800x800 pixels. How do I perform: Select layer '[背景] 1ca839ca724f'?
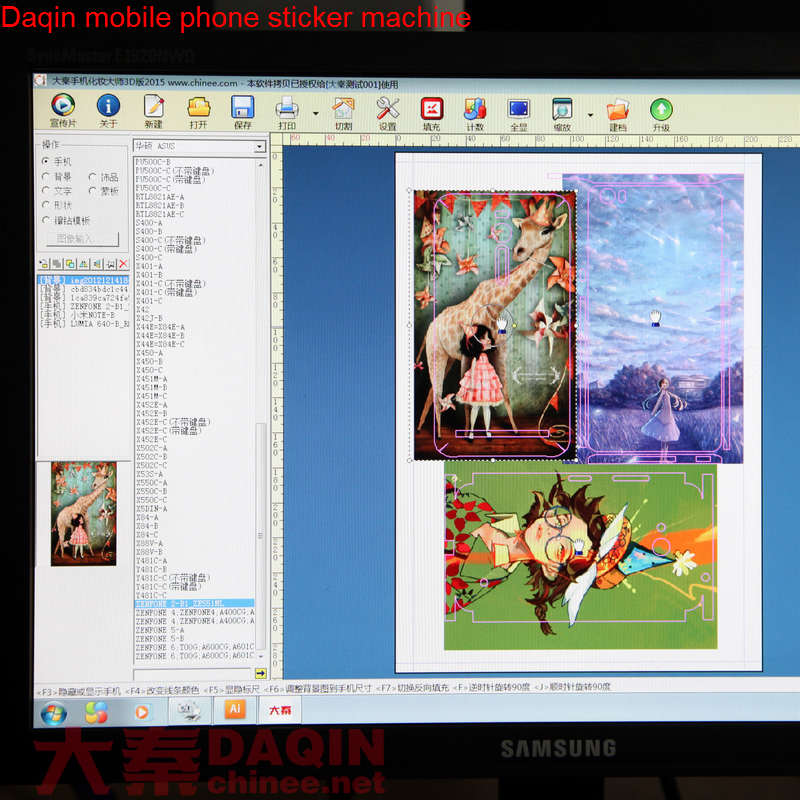coord(84,297)
